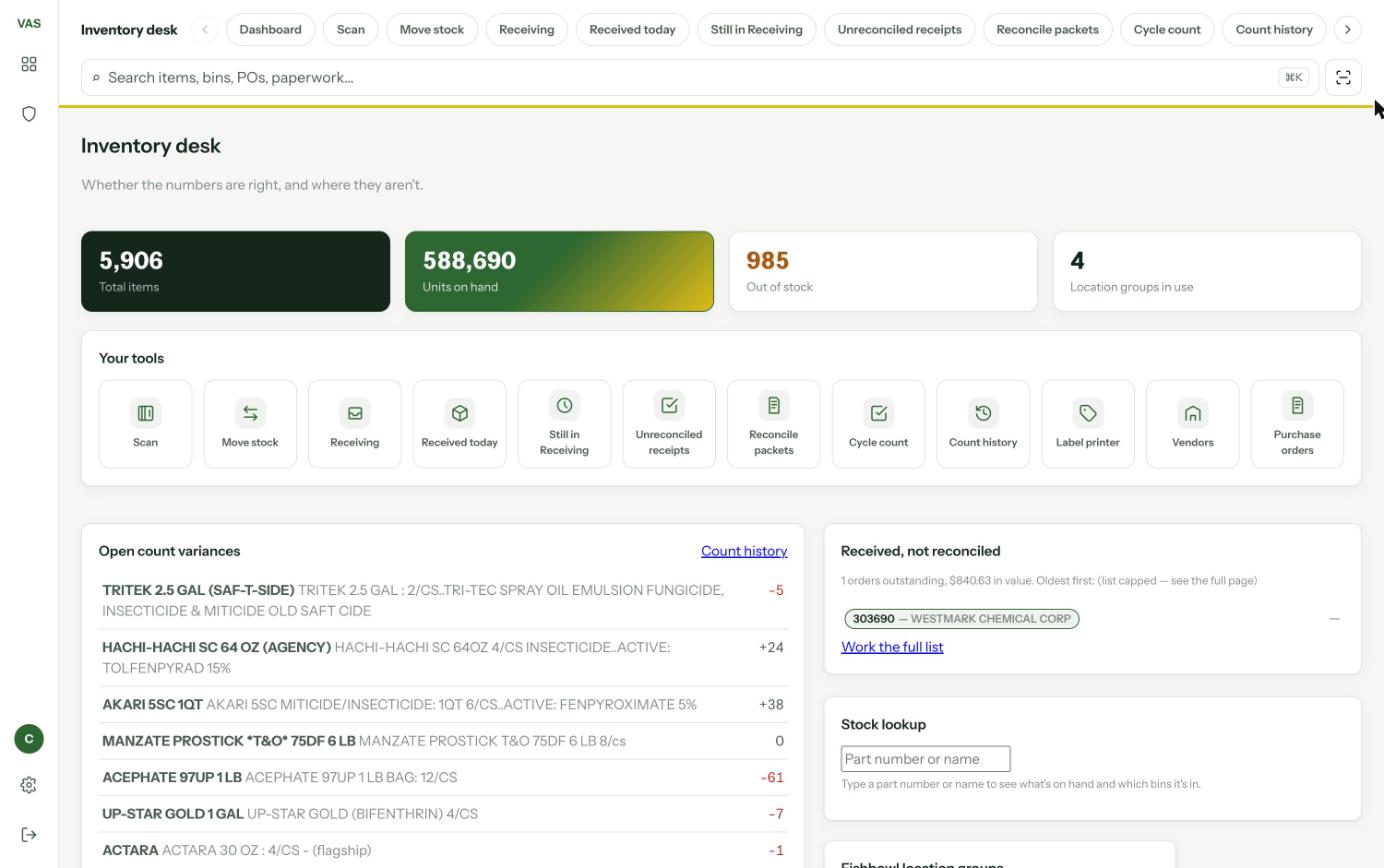Follow the Work the full list link

tap(892, 647)
